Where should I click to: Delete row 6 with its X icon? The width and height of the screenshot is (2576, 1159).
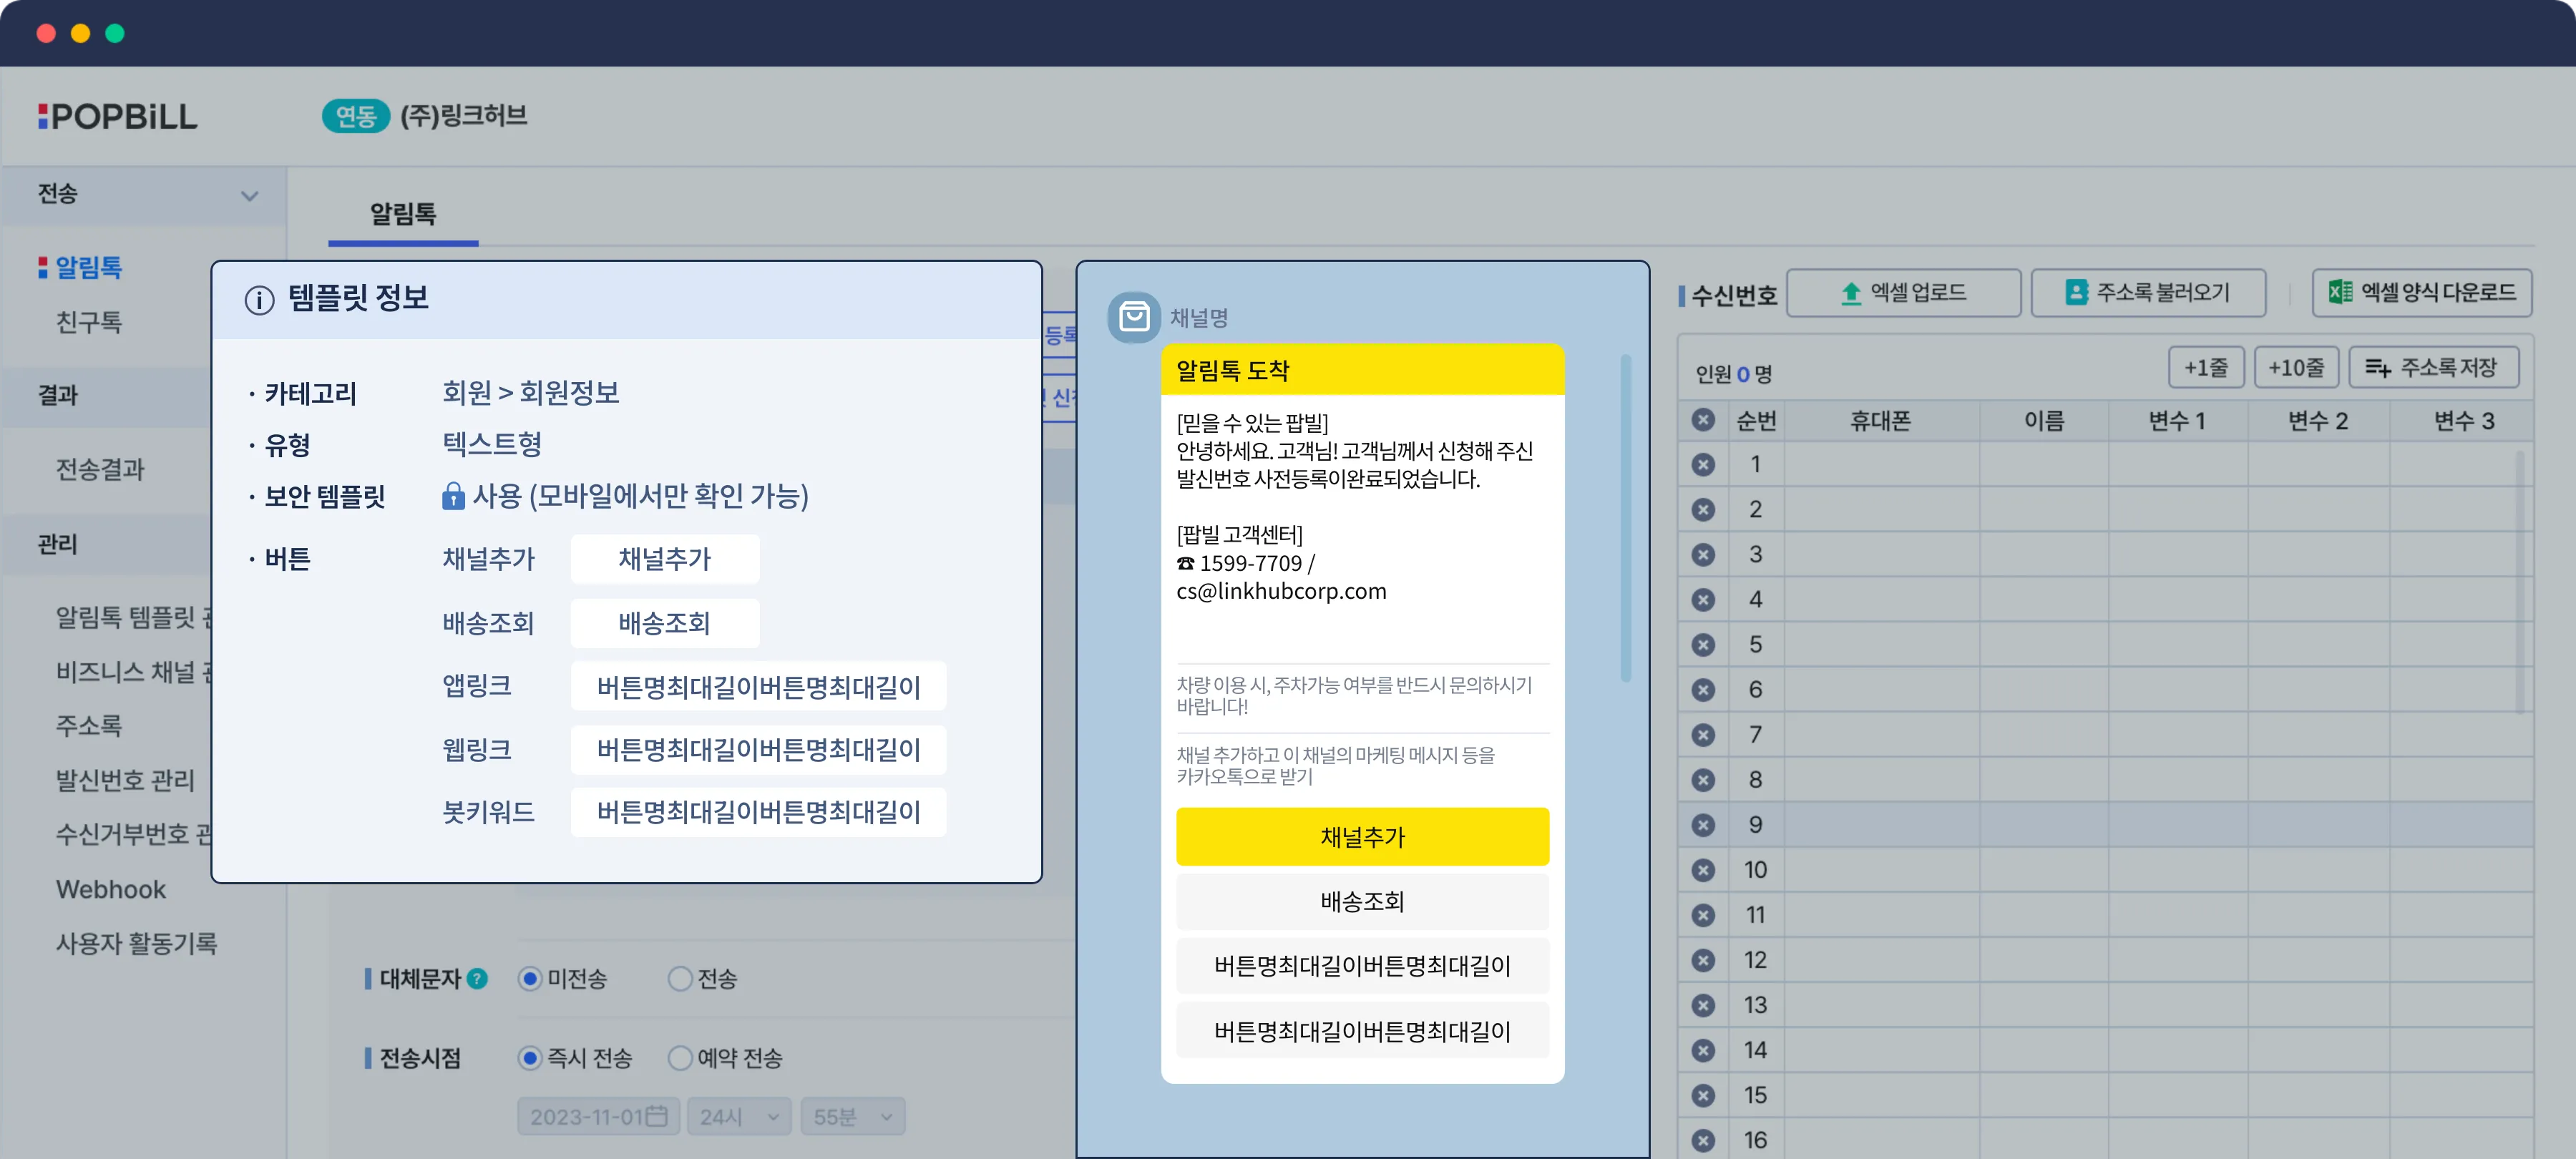pos(1703,690)
